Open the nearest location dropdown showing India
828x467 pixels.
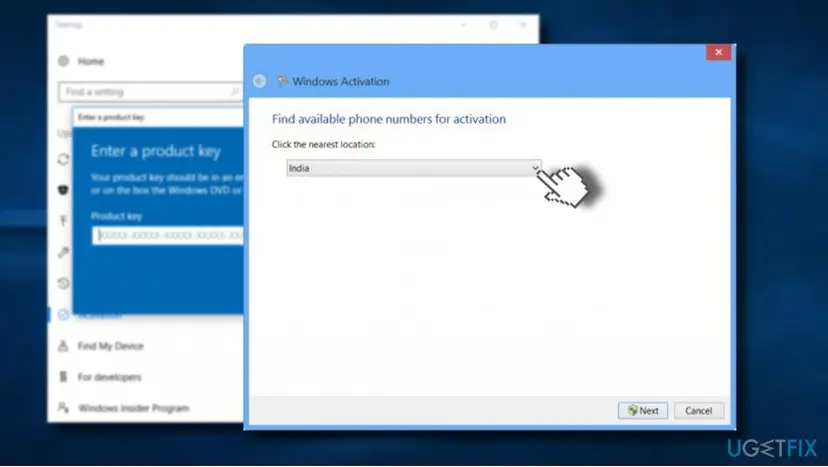(x=413, y=168)
